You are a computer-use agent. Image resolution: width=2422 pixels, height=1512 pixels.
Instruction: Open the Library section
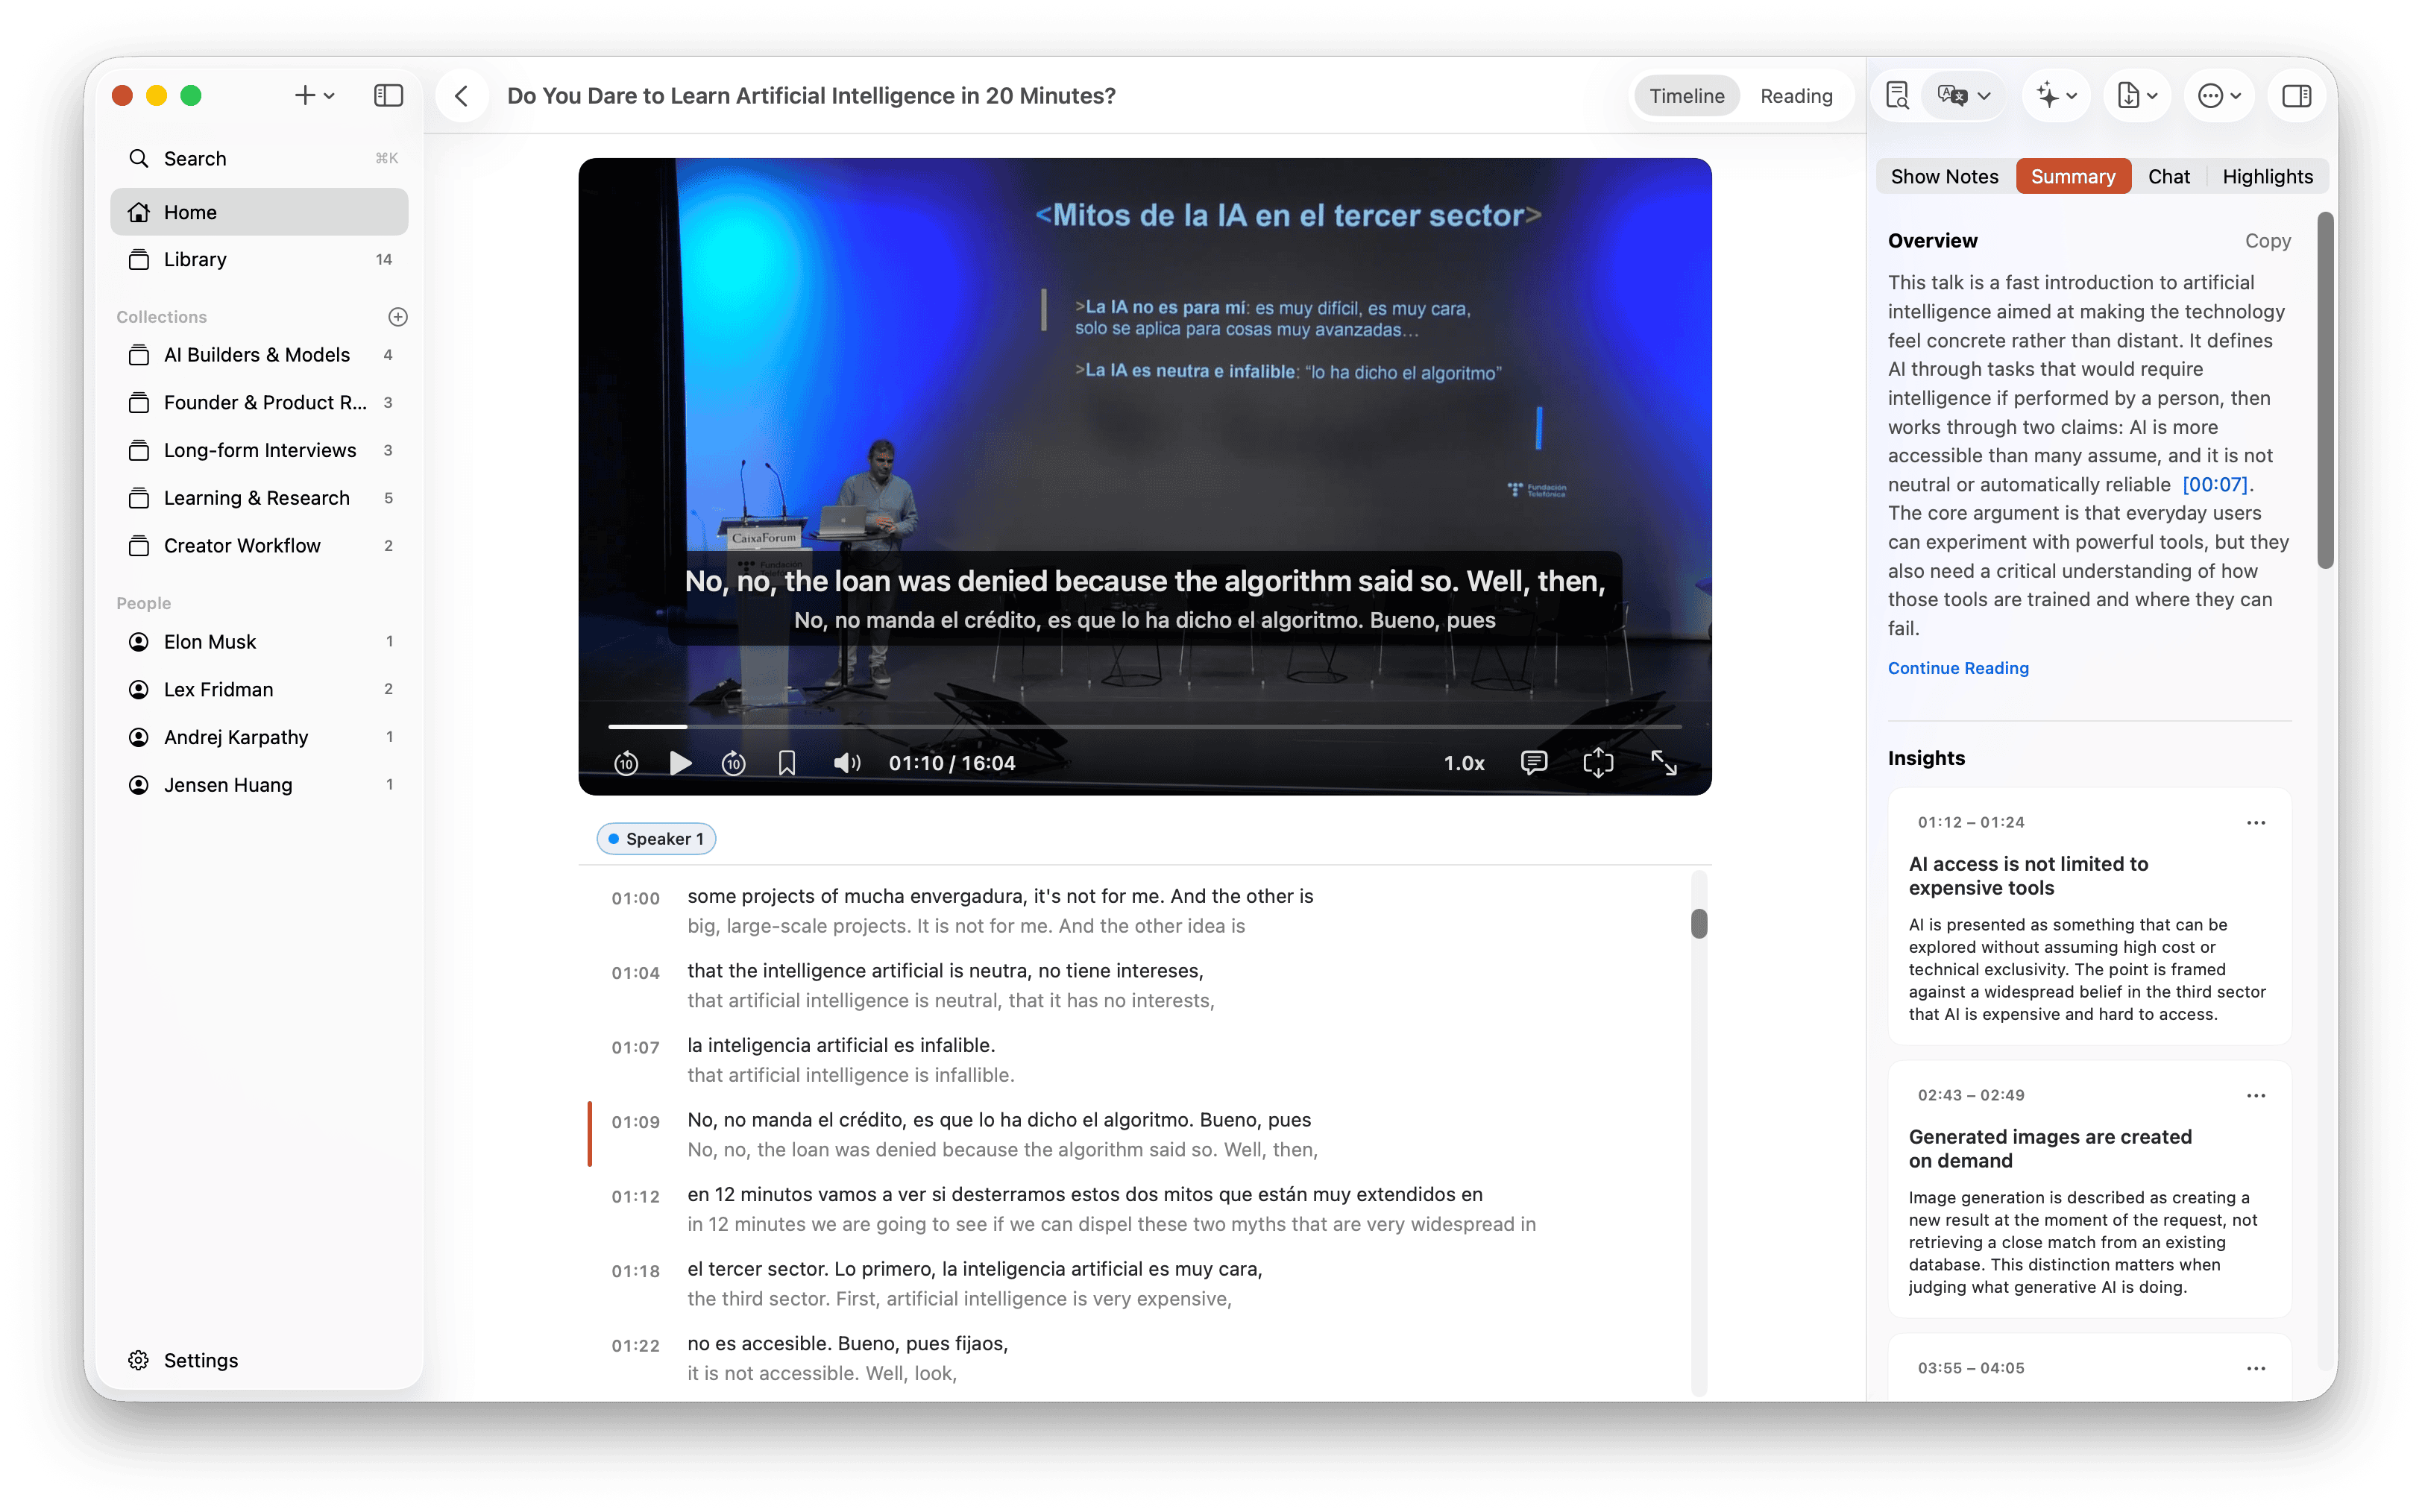click(259, 260)
